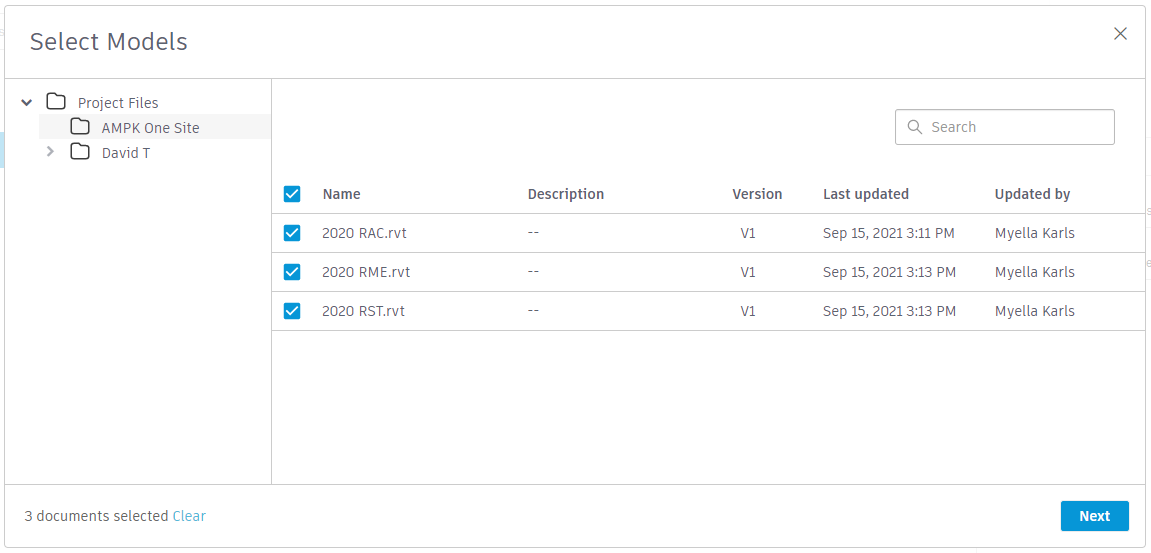Screen dimensions: 1151x553
Task: Click the AMPK One Site folder icon
Action: pos(80,127)
